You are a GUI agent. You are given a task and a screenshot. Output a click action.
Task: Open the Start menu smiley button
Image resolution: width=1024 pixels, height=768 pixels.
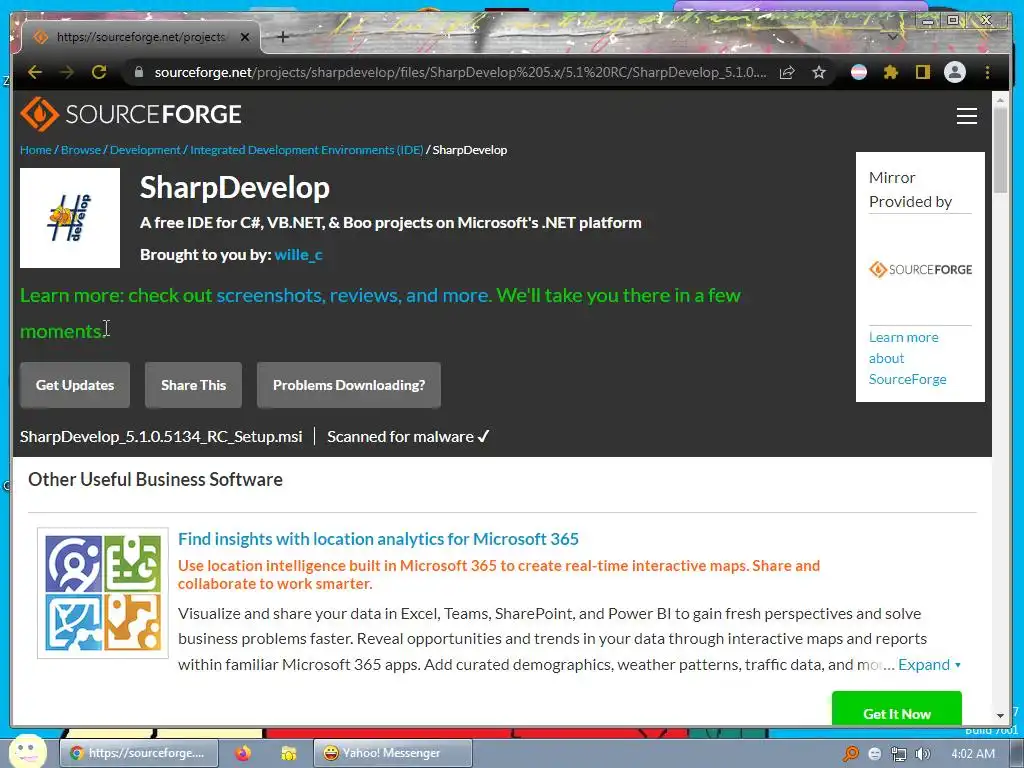coord(27,752)
